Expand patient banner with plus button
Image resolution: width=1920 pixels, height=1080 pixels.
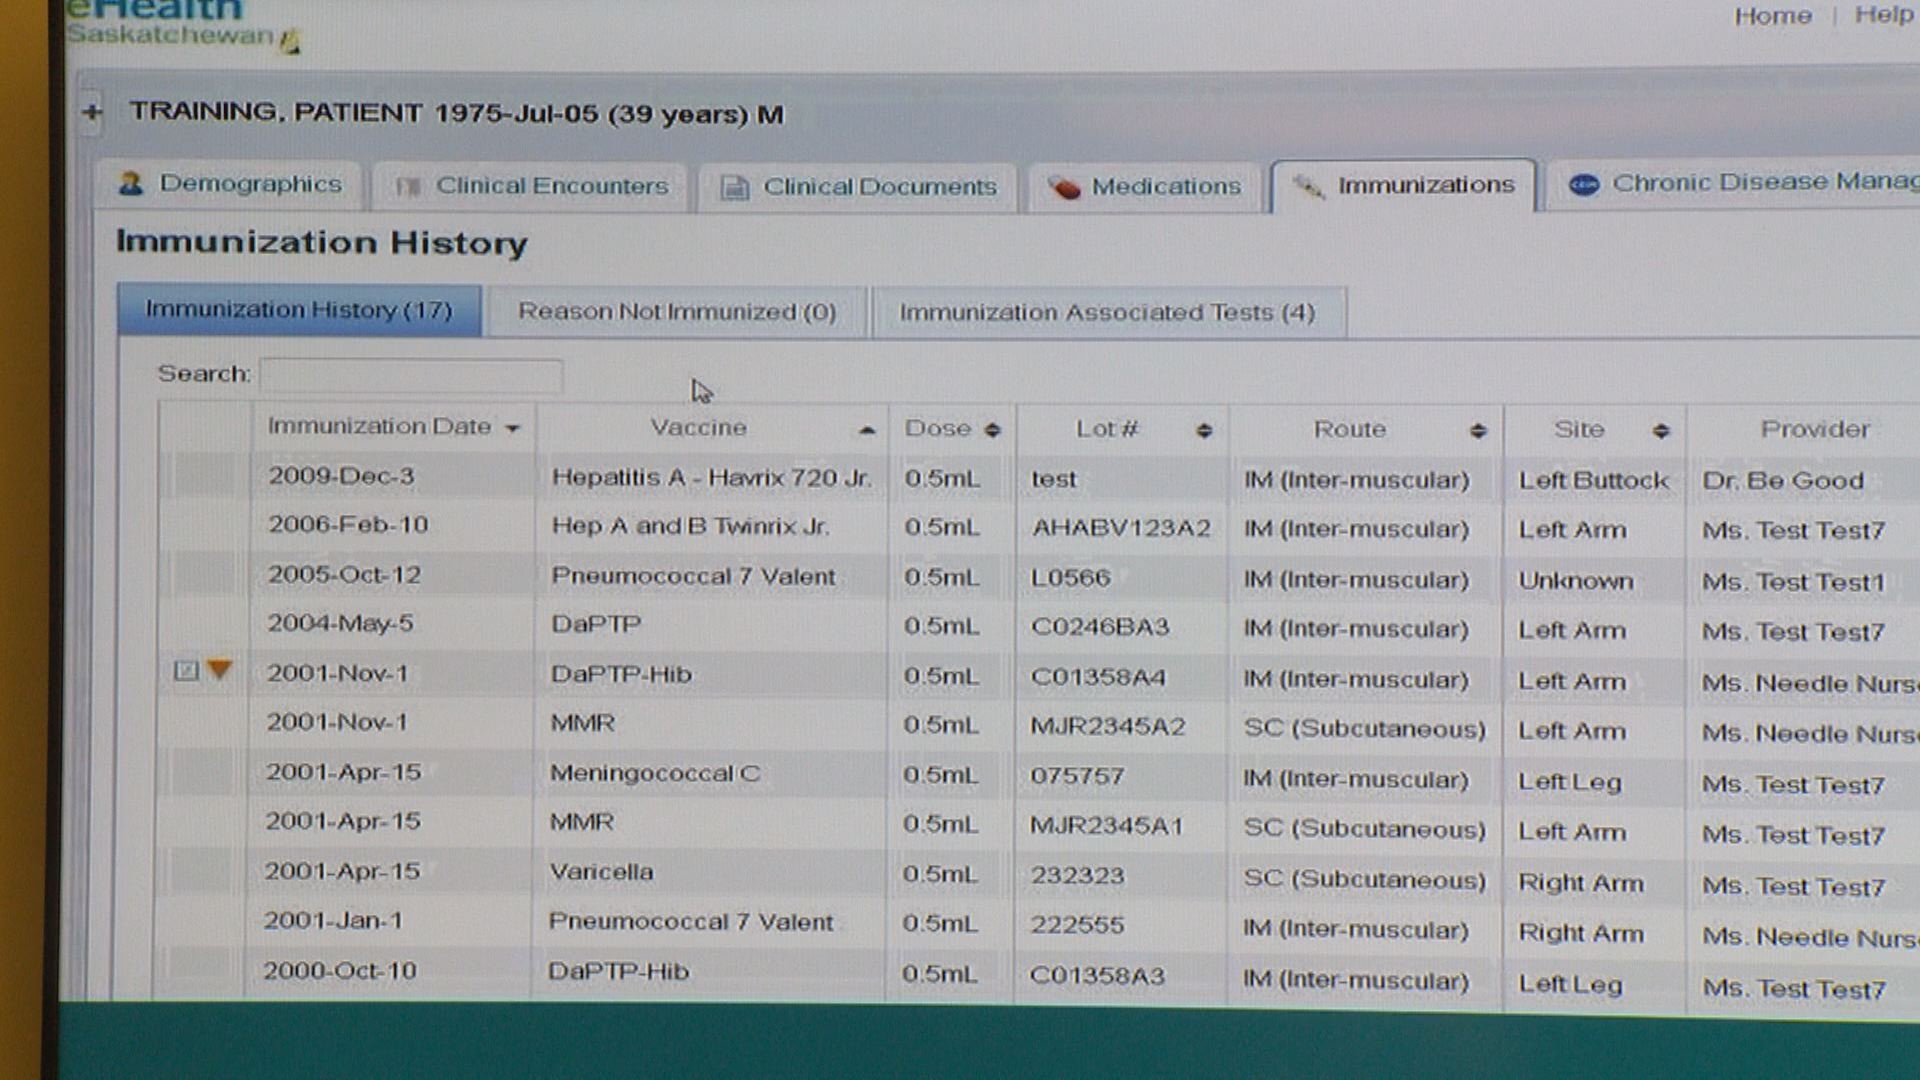pos(92,112)
